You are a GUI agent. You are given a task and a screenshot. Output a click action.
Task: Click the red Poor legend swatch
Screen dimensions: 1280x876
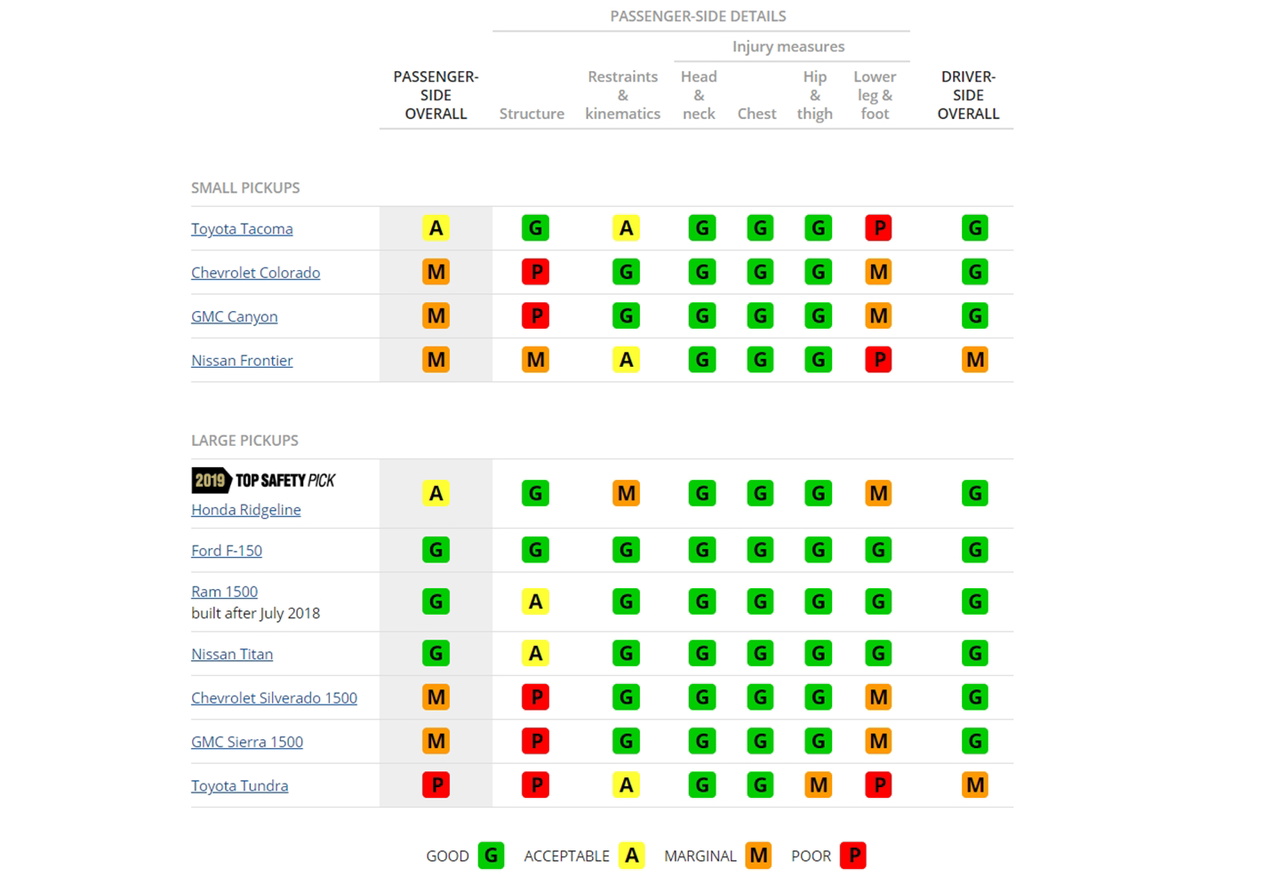click(853, 856)
